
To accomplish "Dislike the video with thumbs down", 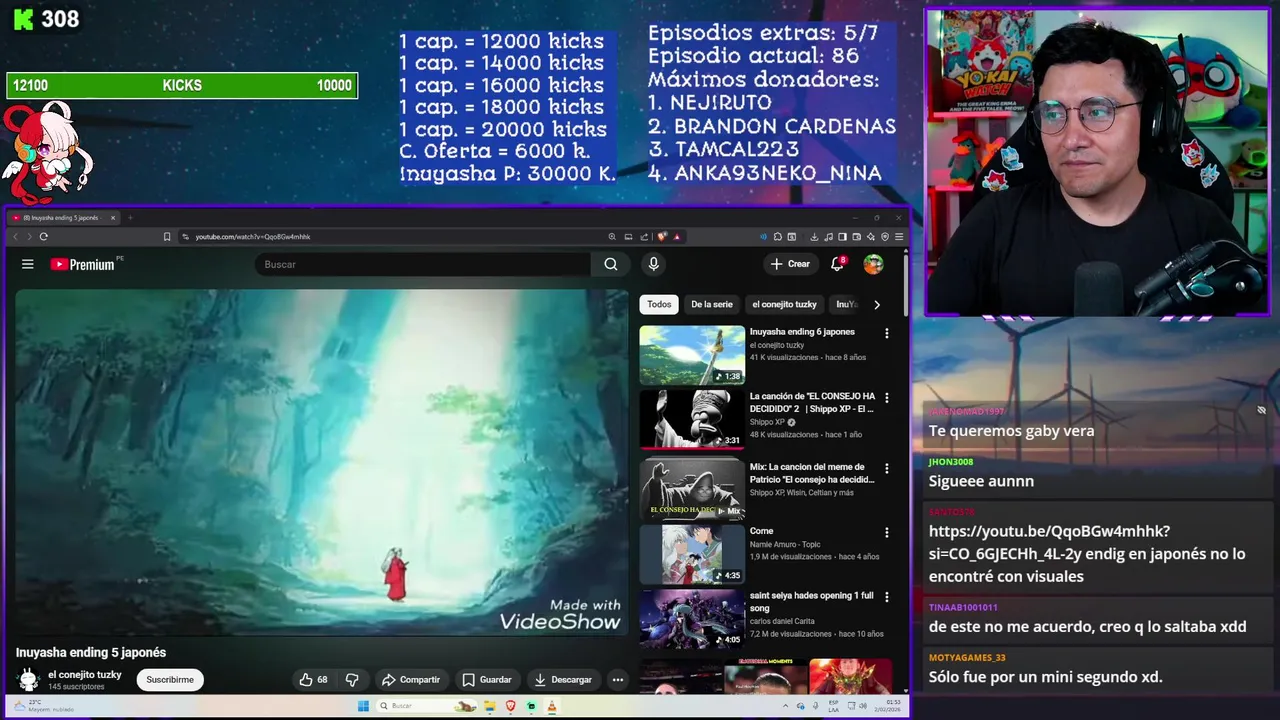I will [x=352, y=680].
